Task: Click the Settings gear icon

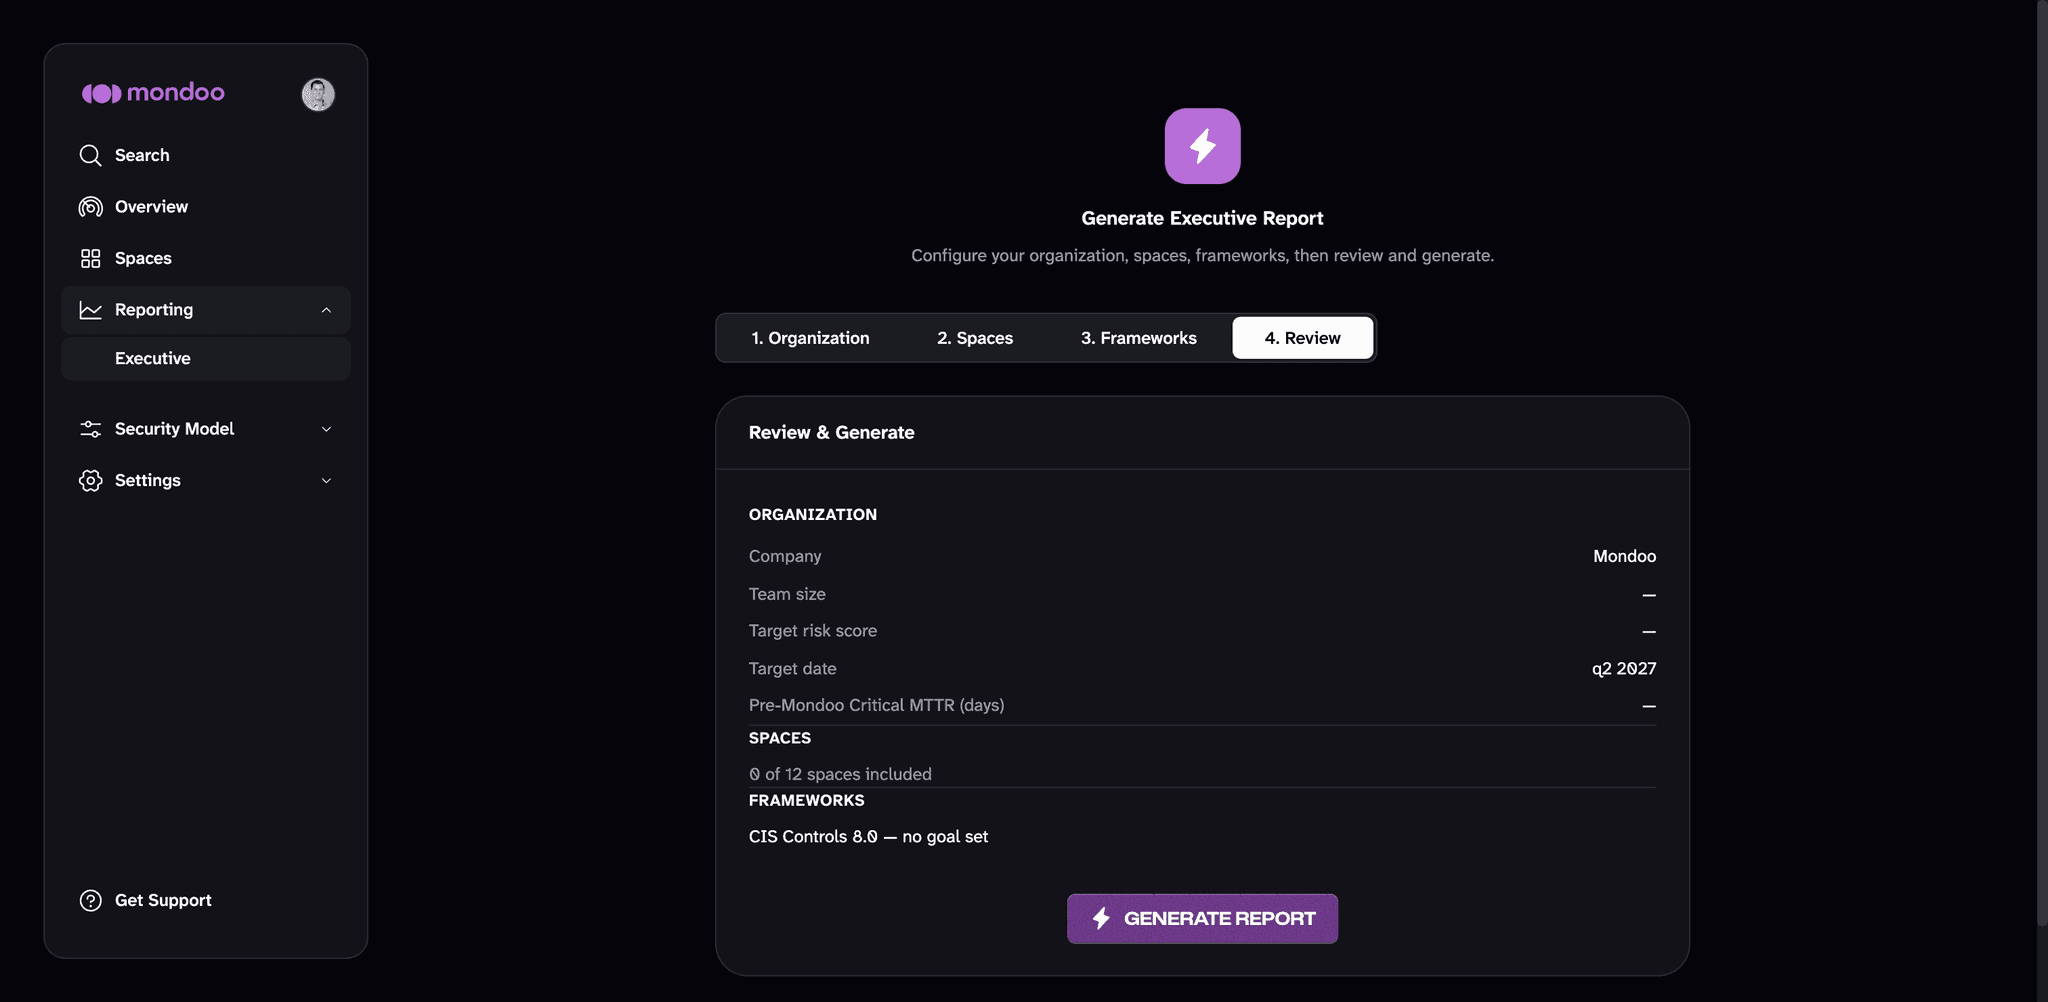Action: pos(90,481)
